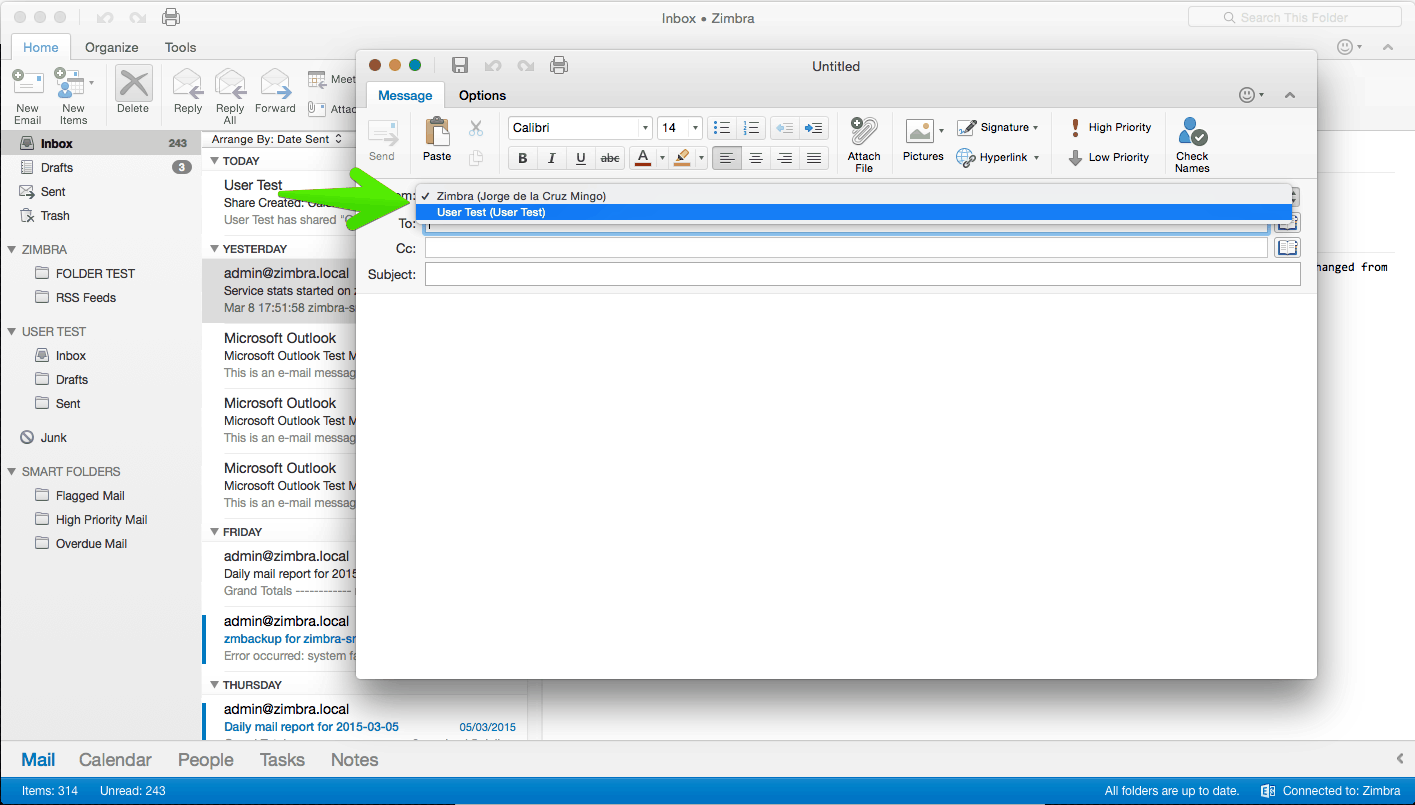Click the Send icon in the compose window
Screen dimensions: 1415x805
coord(382,134)
